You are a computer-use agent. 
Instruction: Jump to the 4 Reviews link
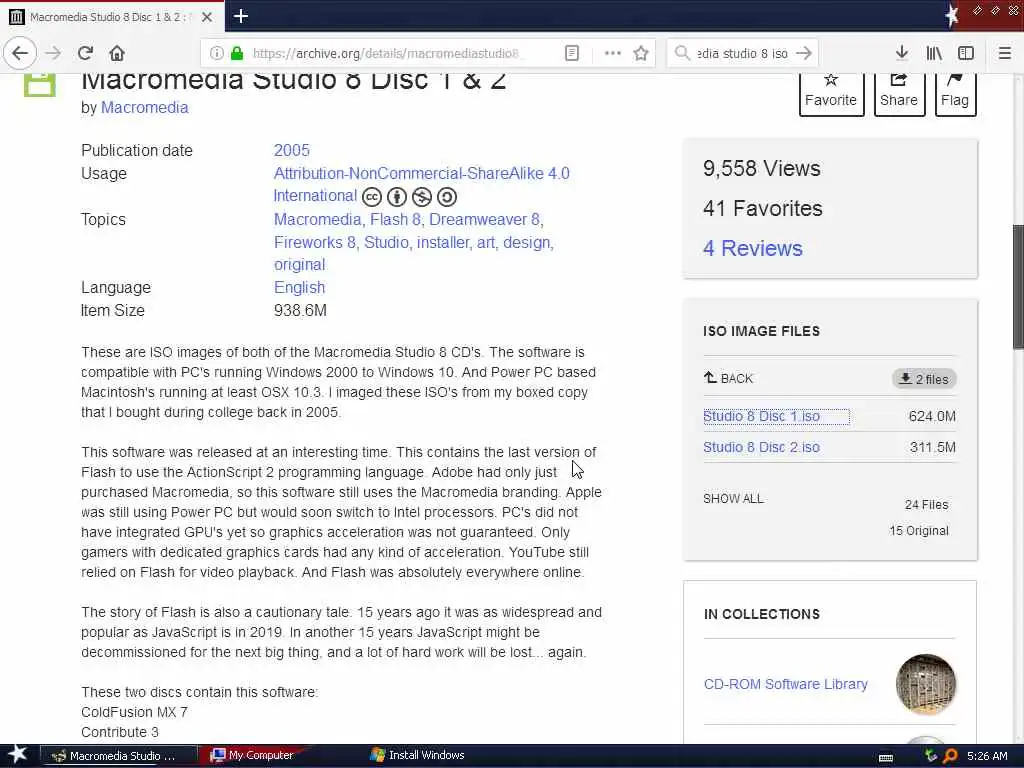(x=752, y=248)
